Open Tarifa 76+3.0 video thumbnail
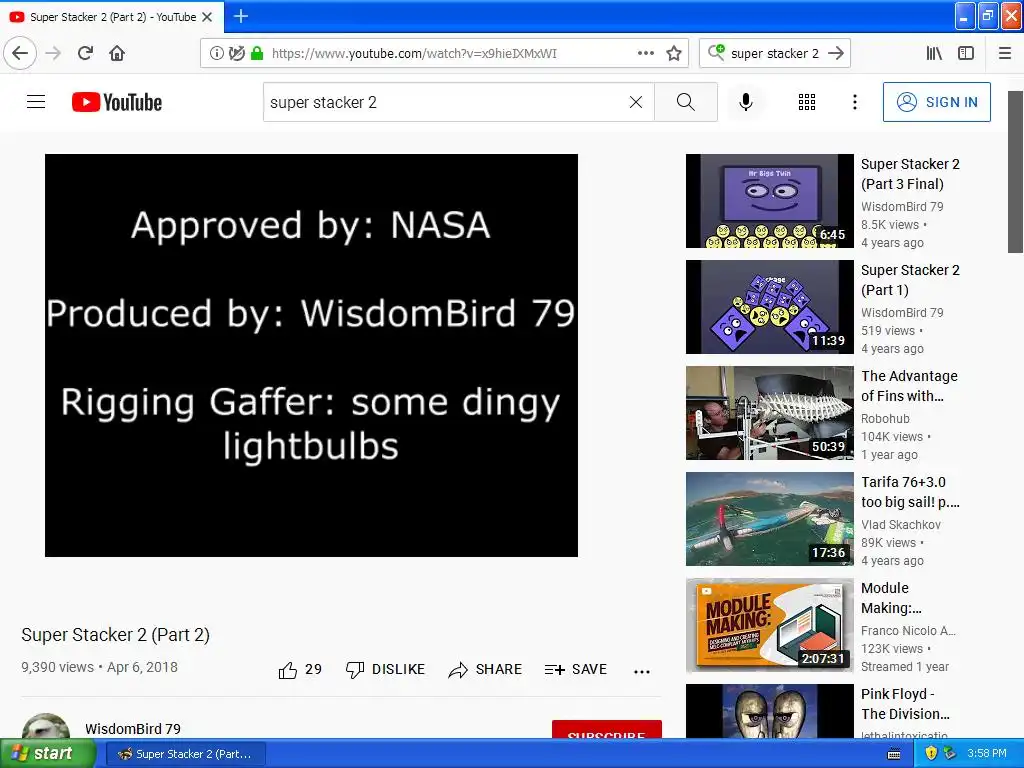This screenshot has height=768, width=1024. click(769, 519)
